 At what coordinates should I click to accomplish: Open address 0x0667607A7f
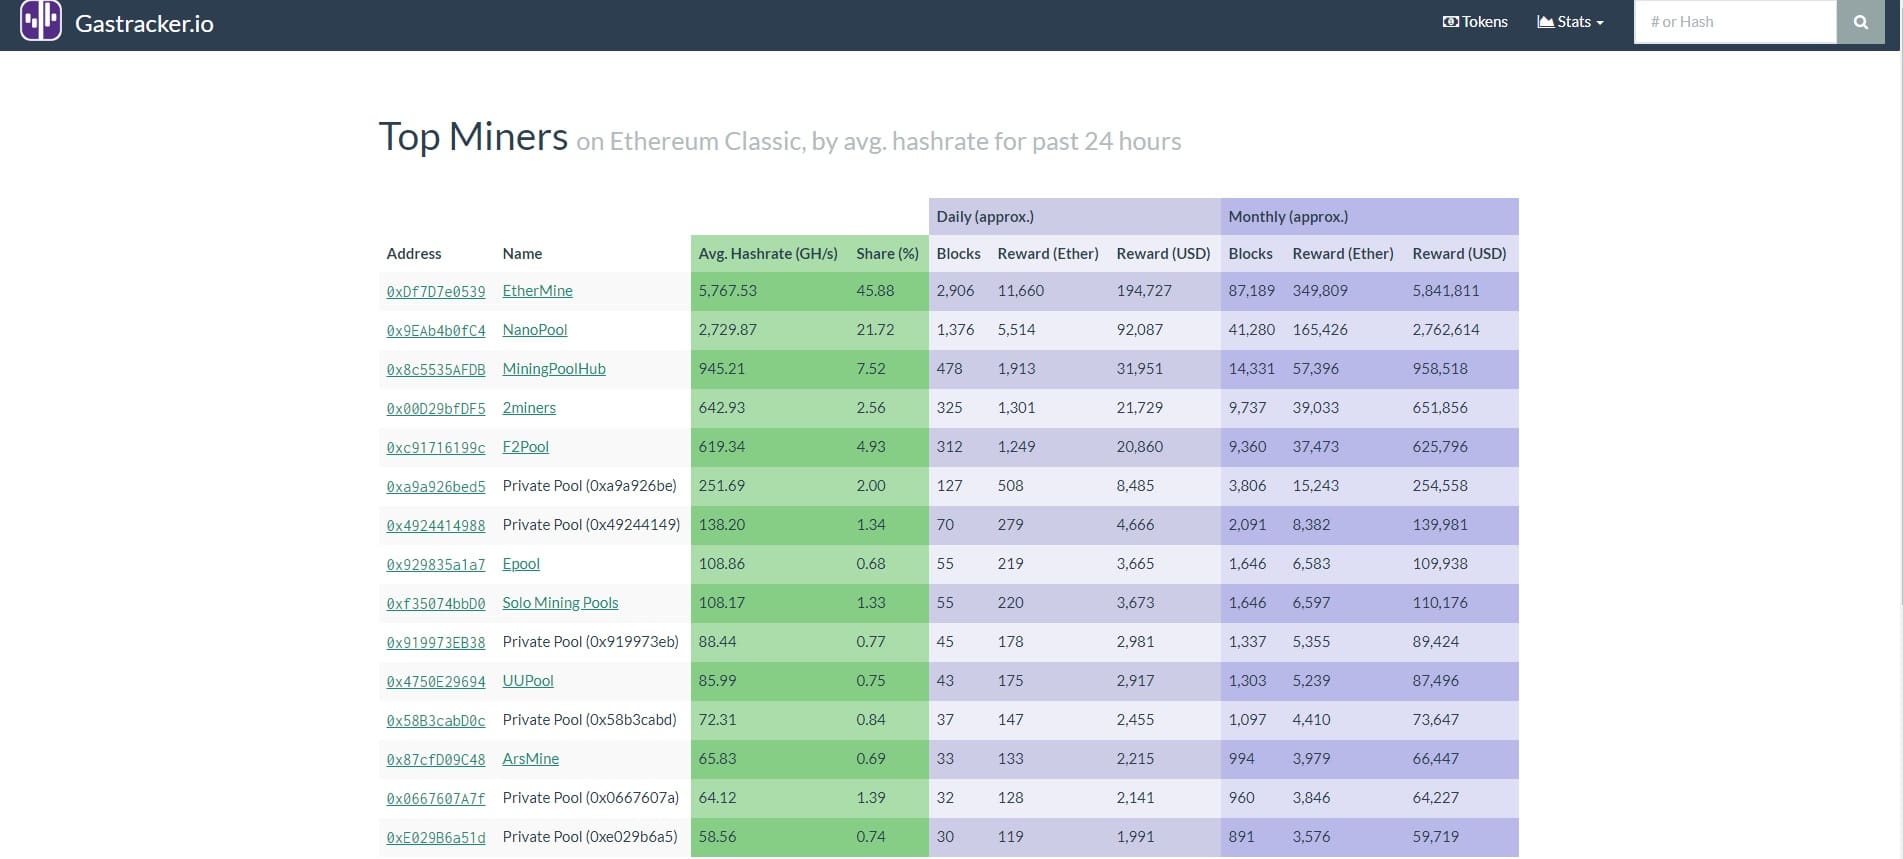tap(436, 799)
